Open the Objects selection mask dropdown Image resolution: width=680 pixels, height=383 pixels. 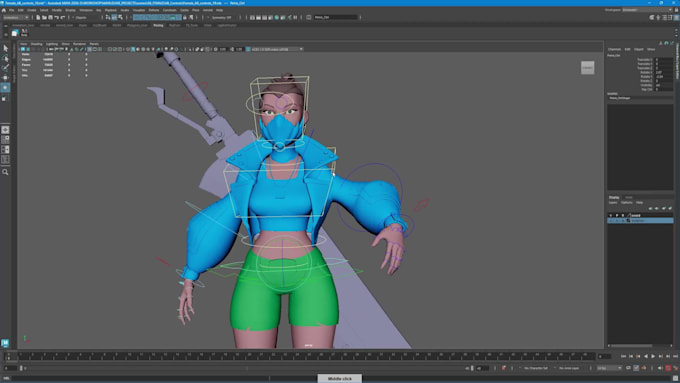coord(86,17)
